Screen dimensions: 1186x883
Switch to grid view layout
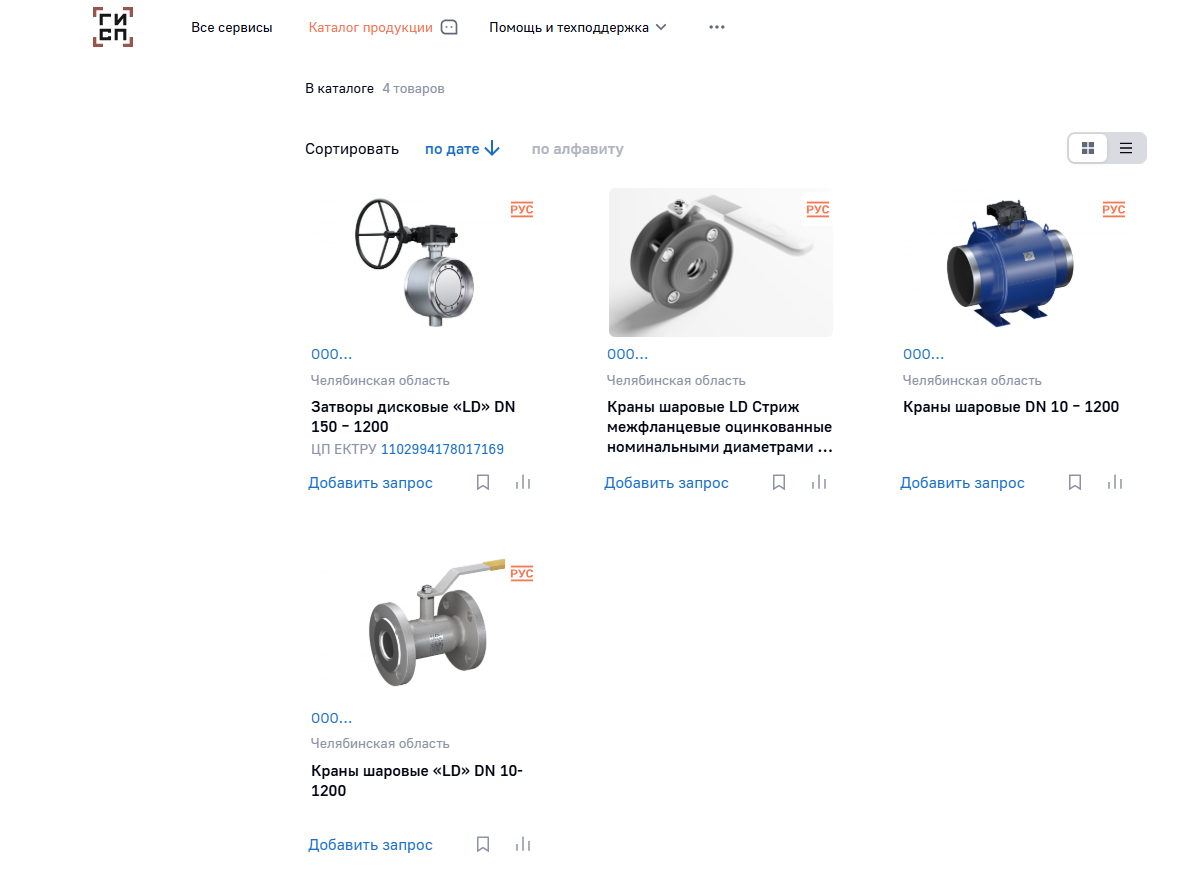[1088, 148]
